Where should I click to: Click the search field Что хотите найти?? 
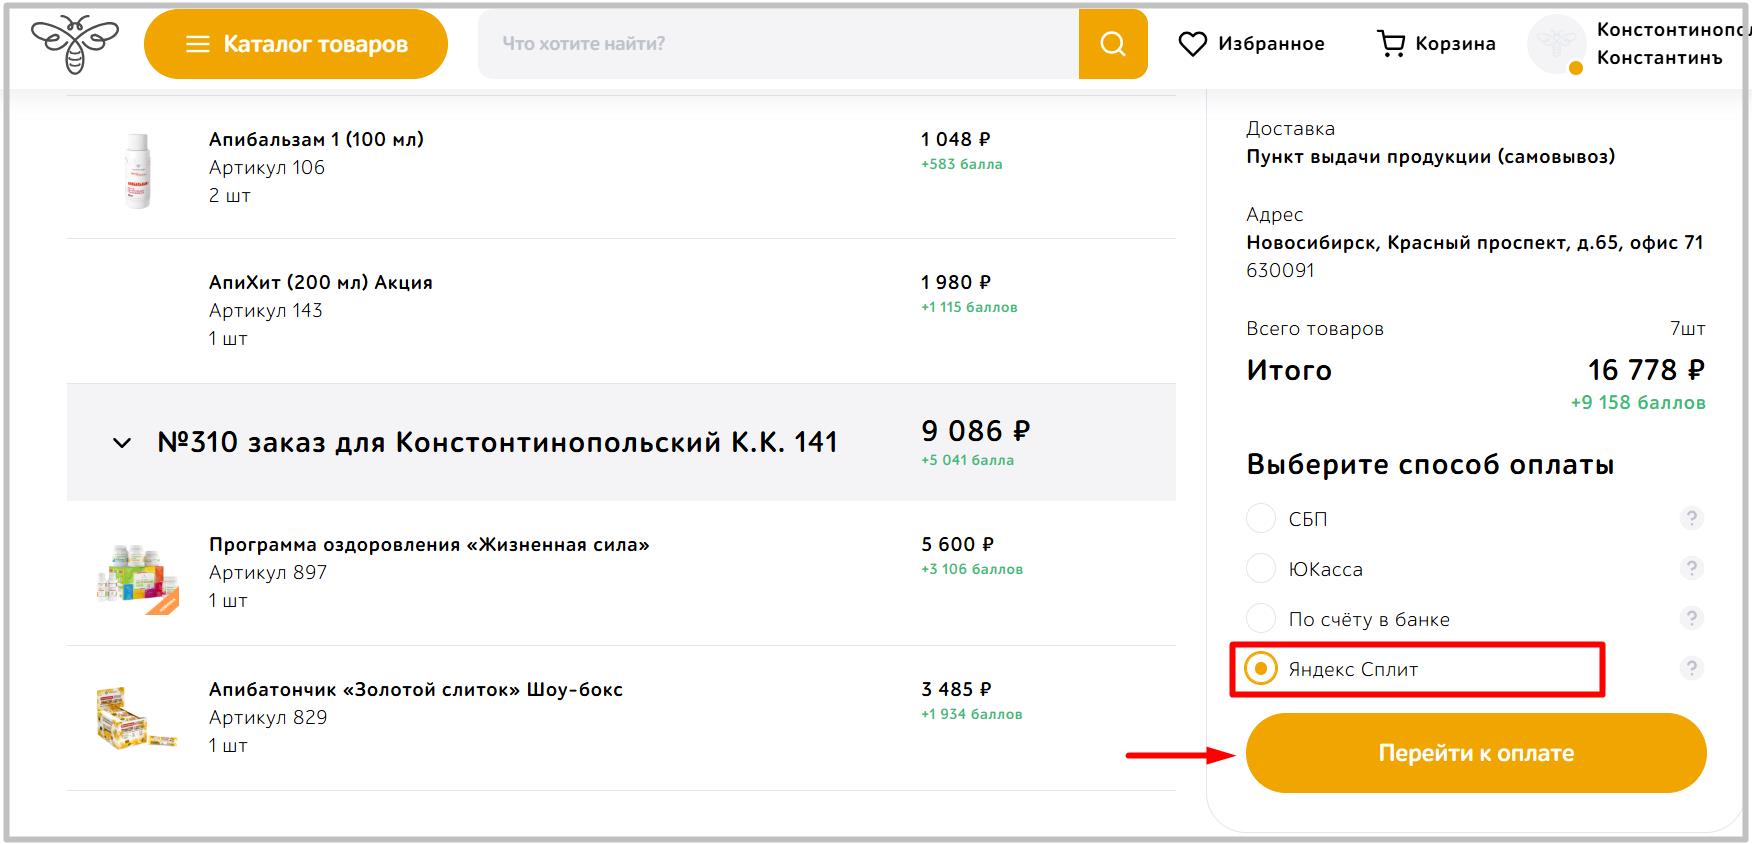[778, 44]
